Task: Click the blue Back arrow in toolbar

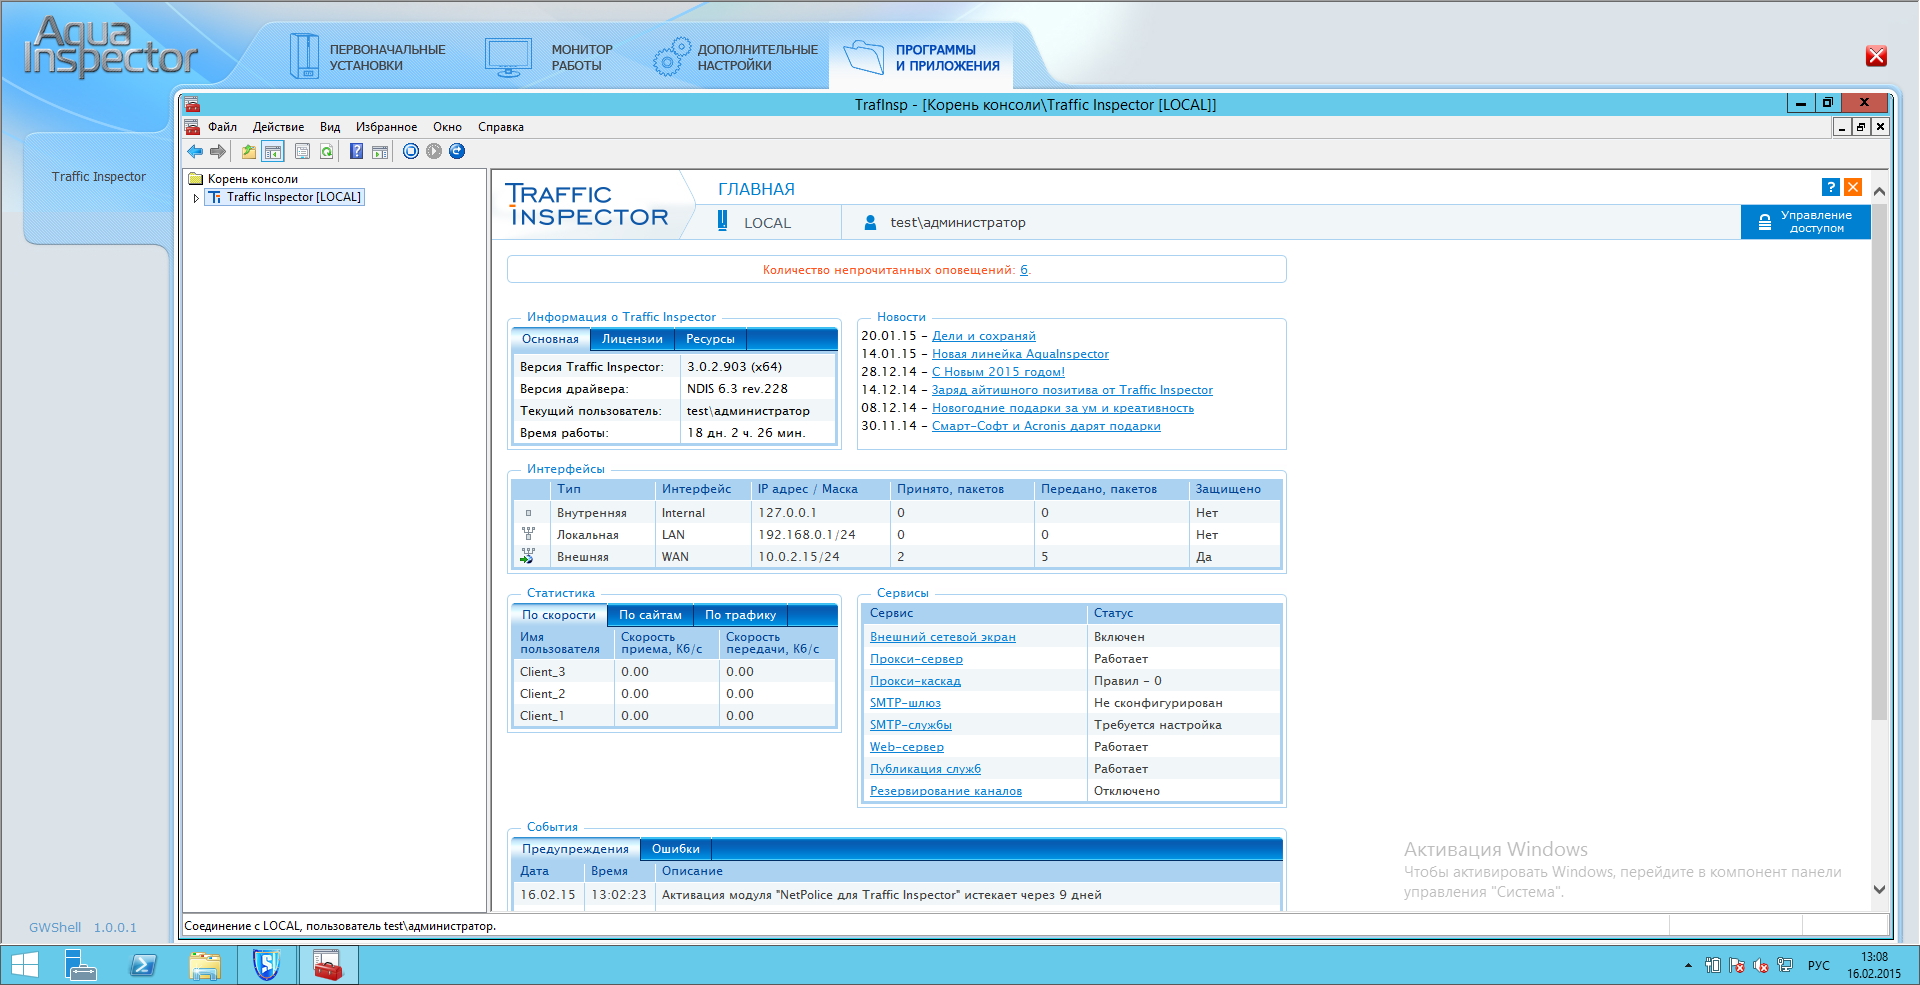Action: coord(195,151)
